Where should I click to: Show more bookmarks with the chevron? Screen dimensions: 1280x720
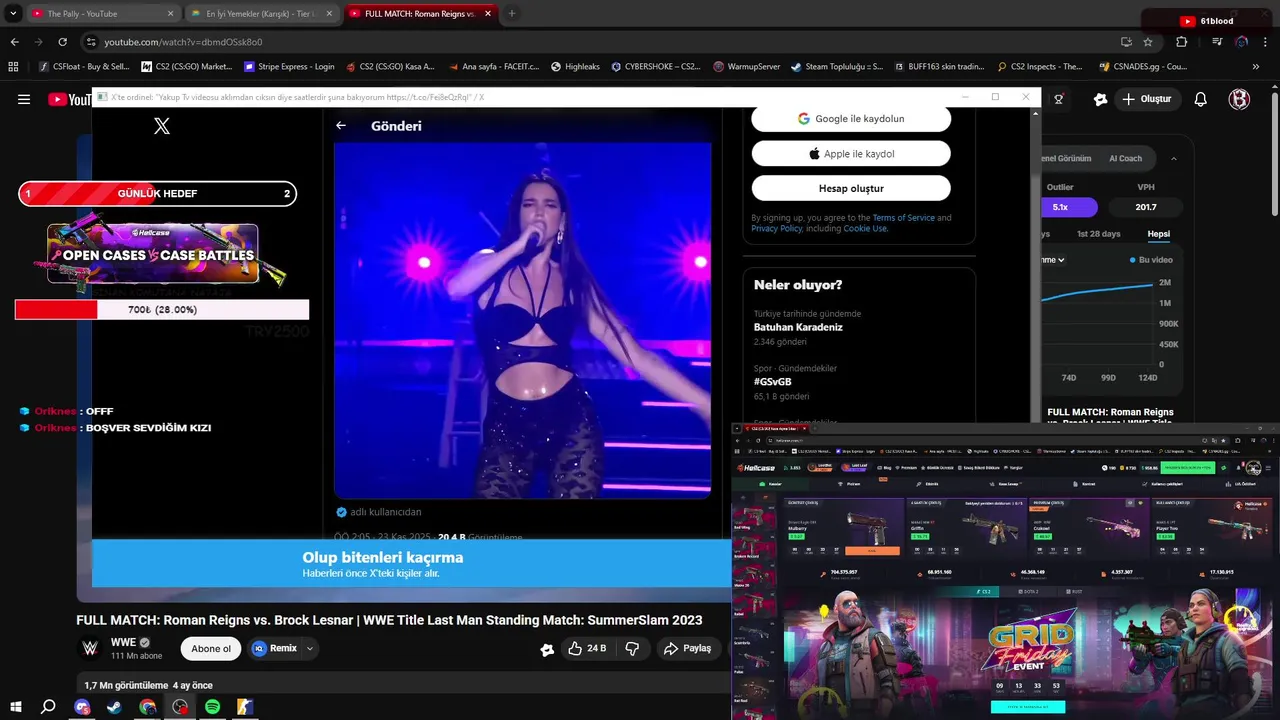click(1256, 67)
